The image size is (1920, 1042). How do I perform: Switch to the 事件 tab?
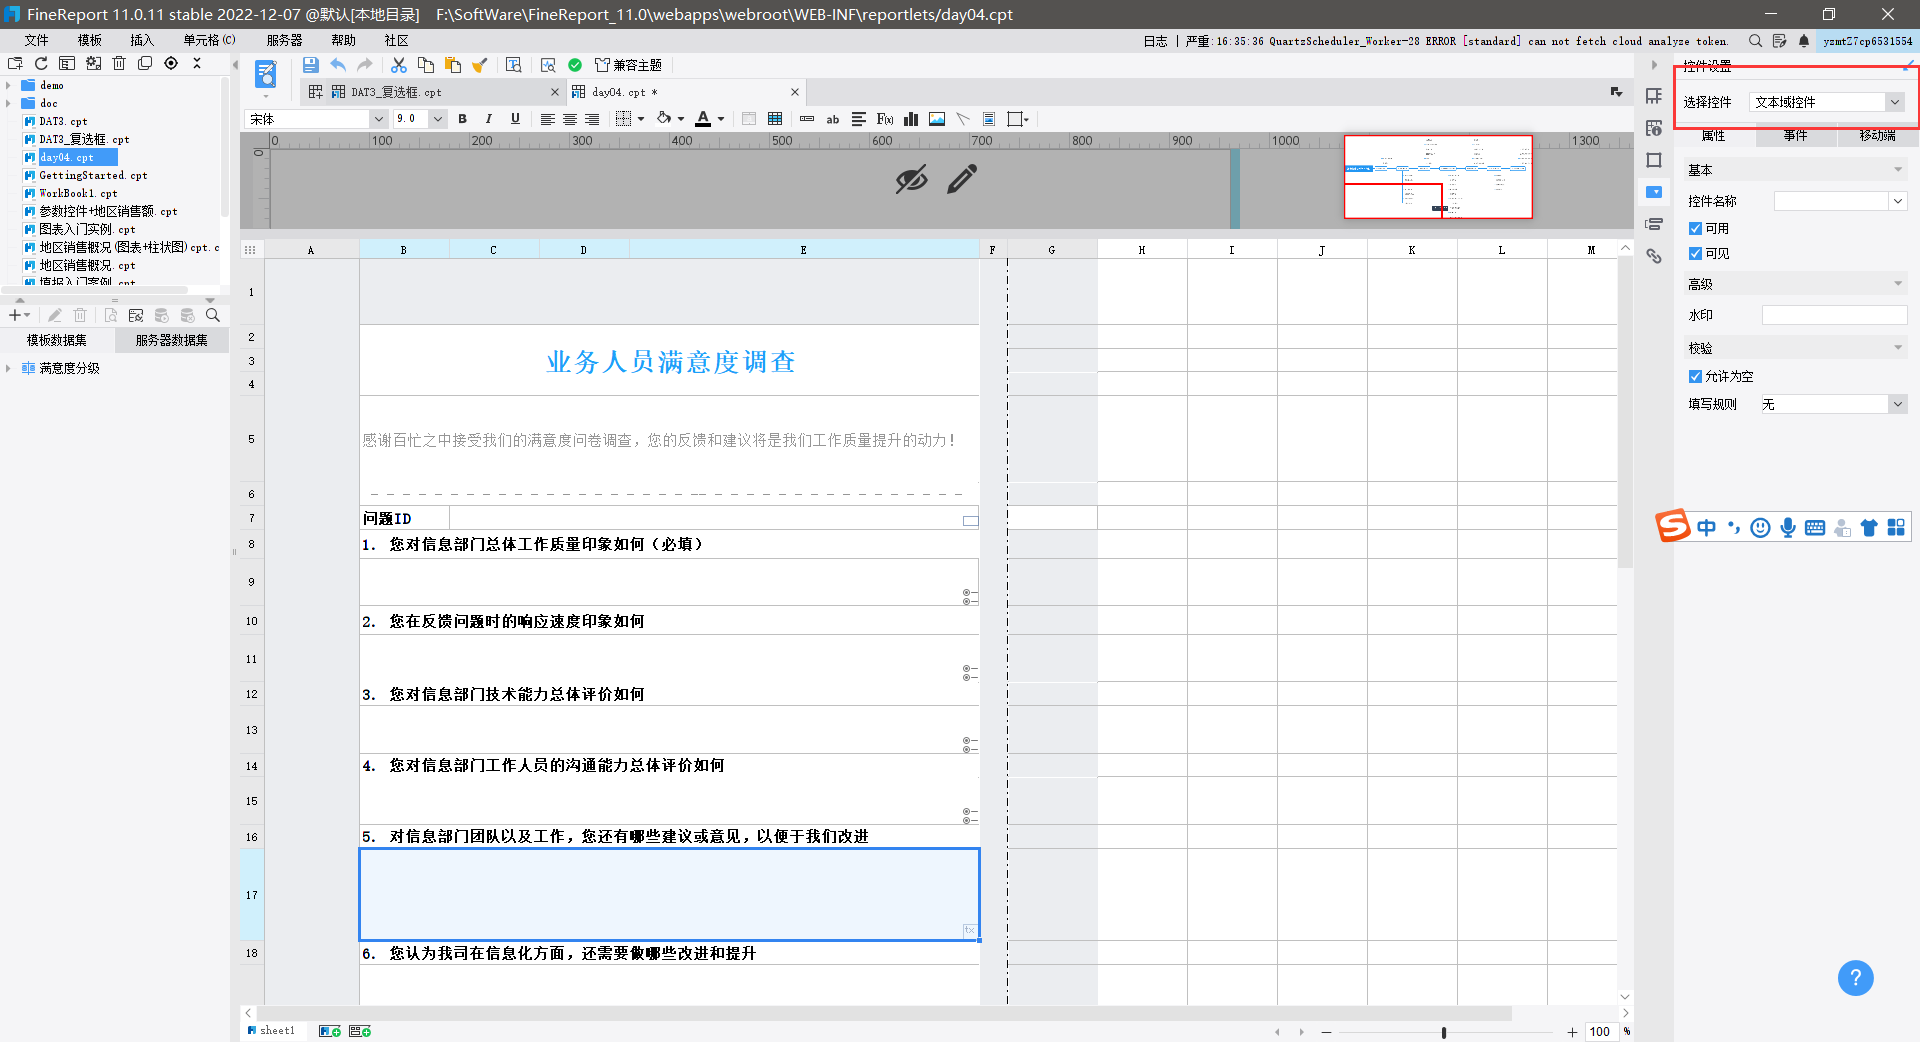click(x=1795, y=136)
